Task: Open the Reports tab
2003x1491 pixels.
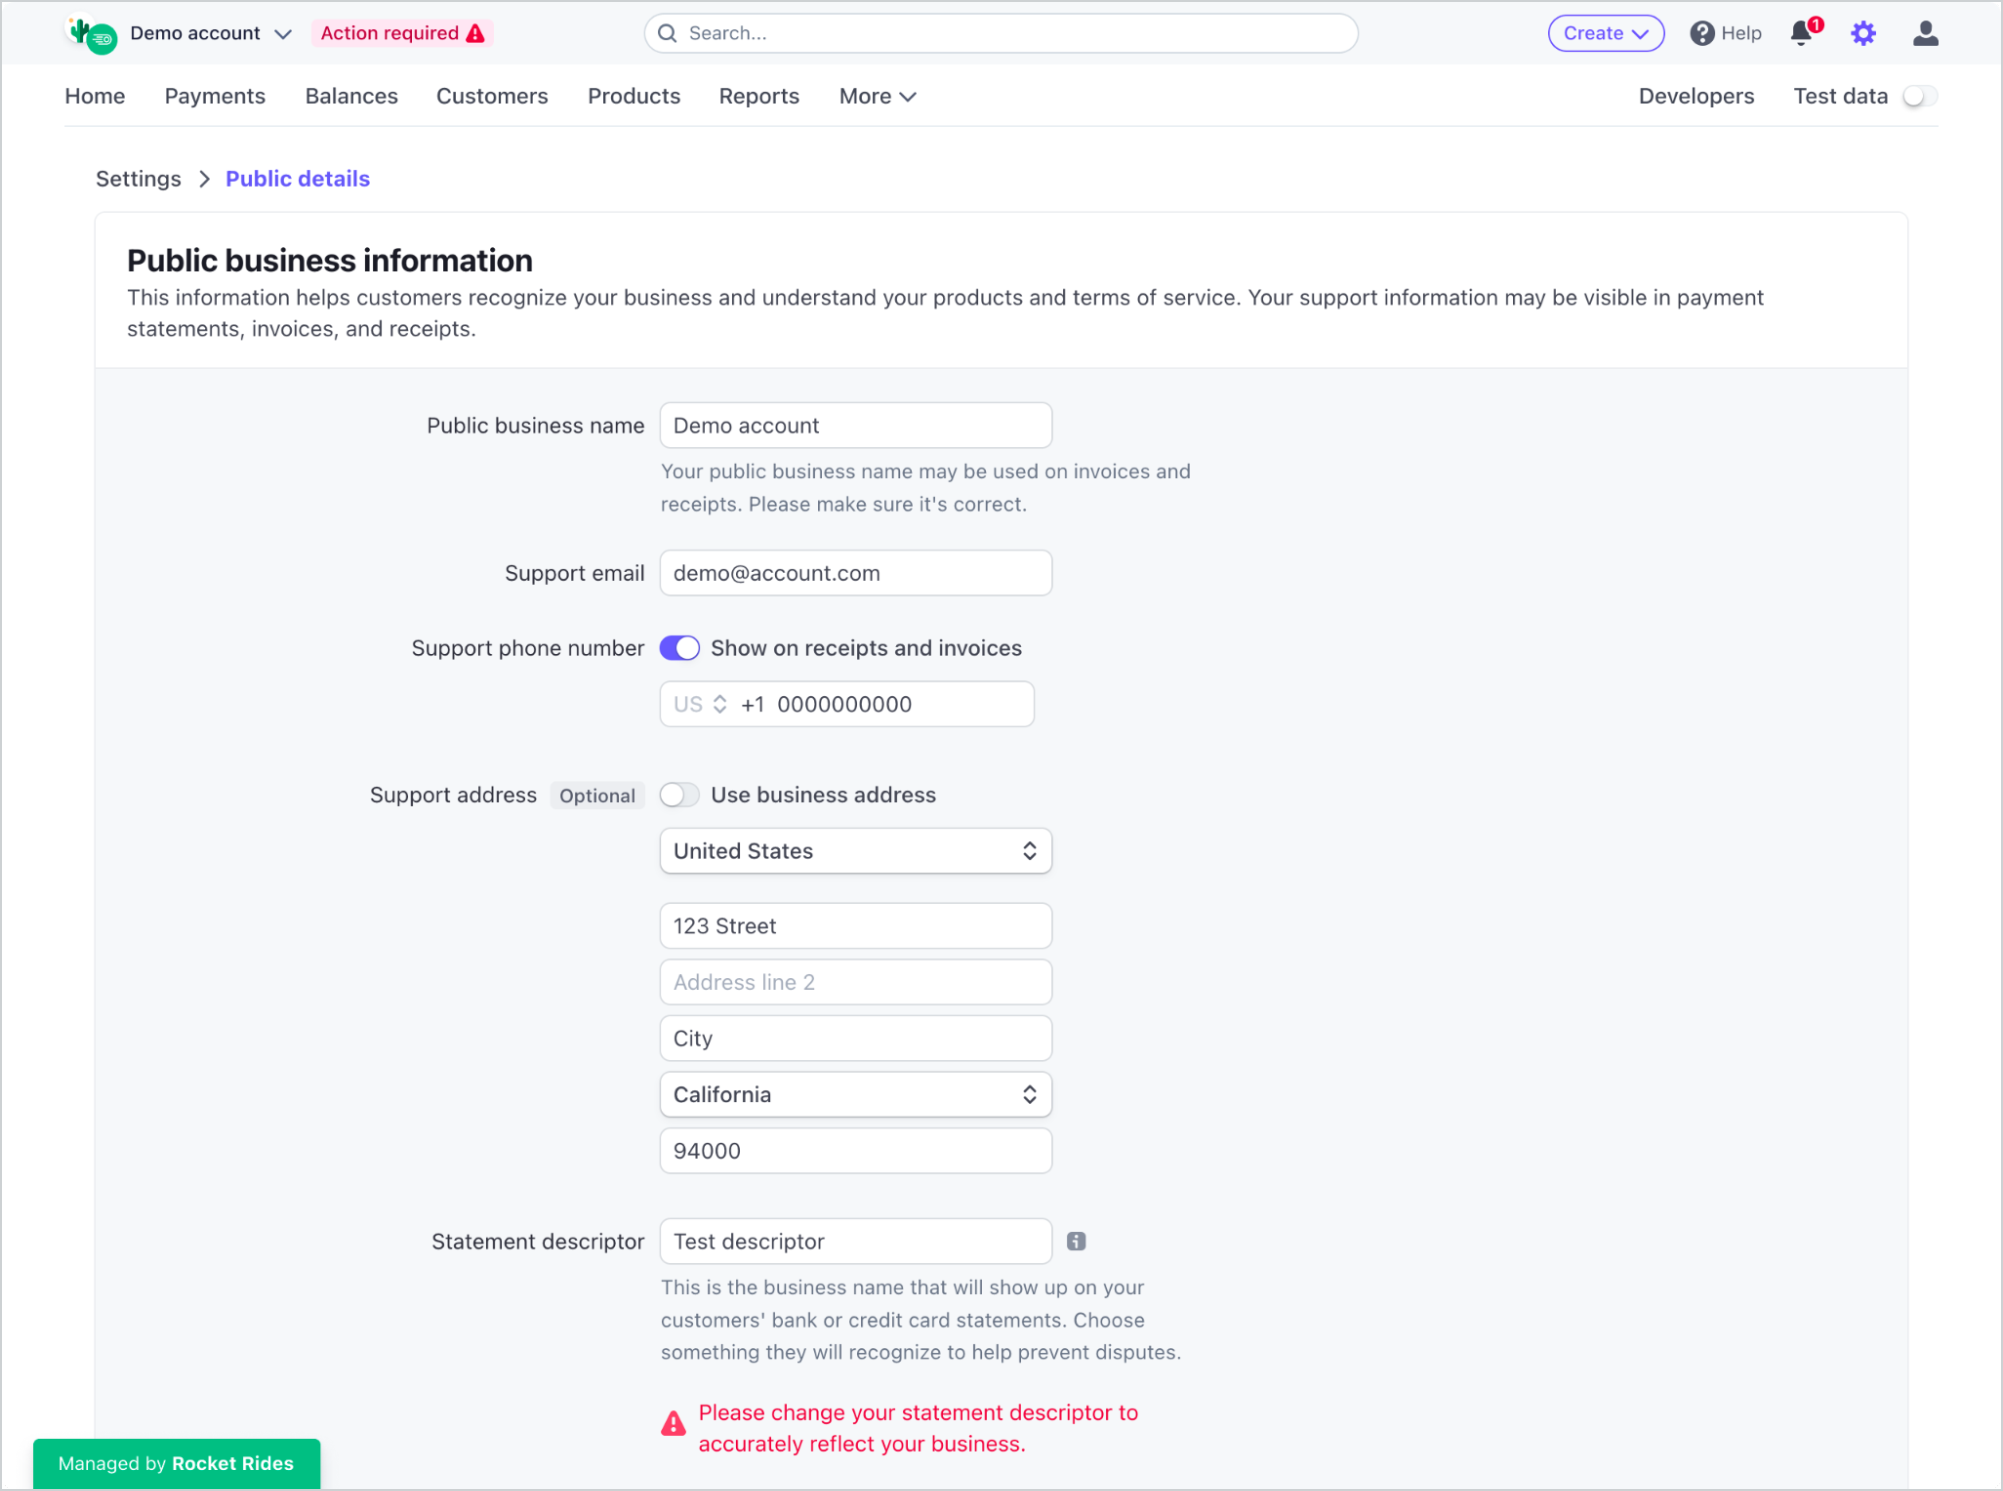Action: coord(759,96)
